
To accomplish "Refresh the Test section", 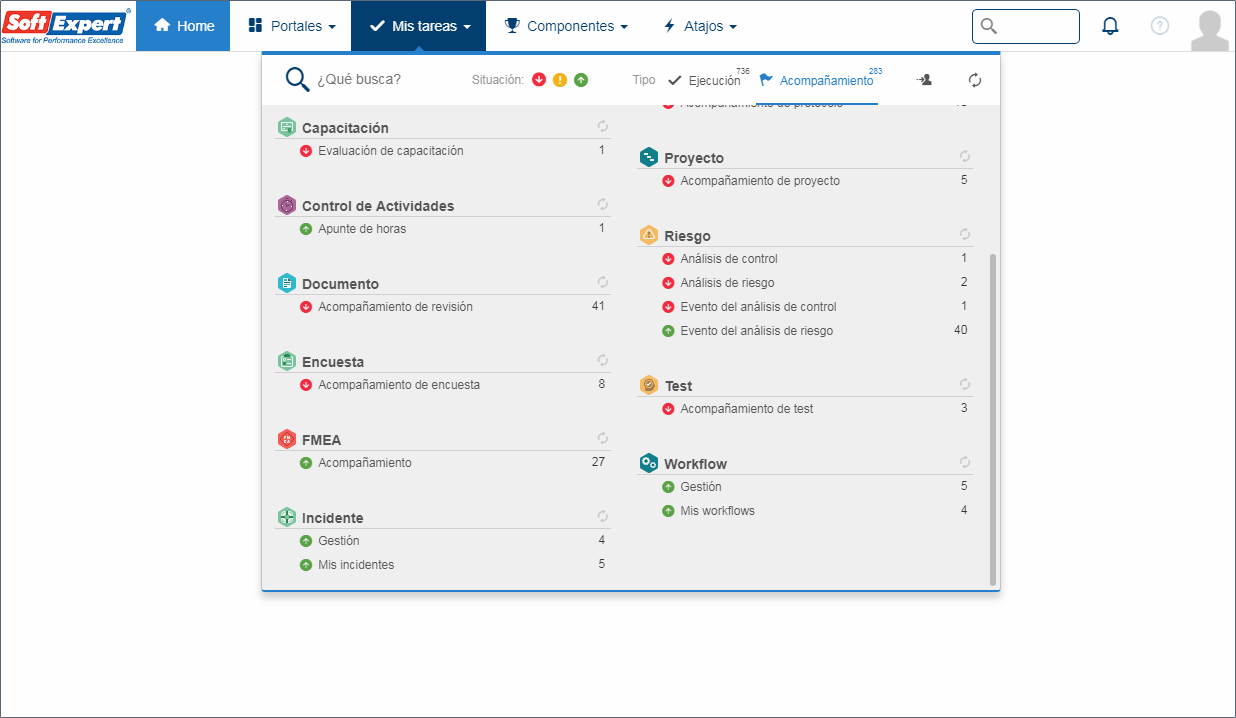I will coord(965,384).
